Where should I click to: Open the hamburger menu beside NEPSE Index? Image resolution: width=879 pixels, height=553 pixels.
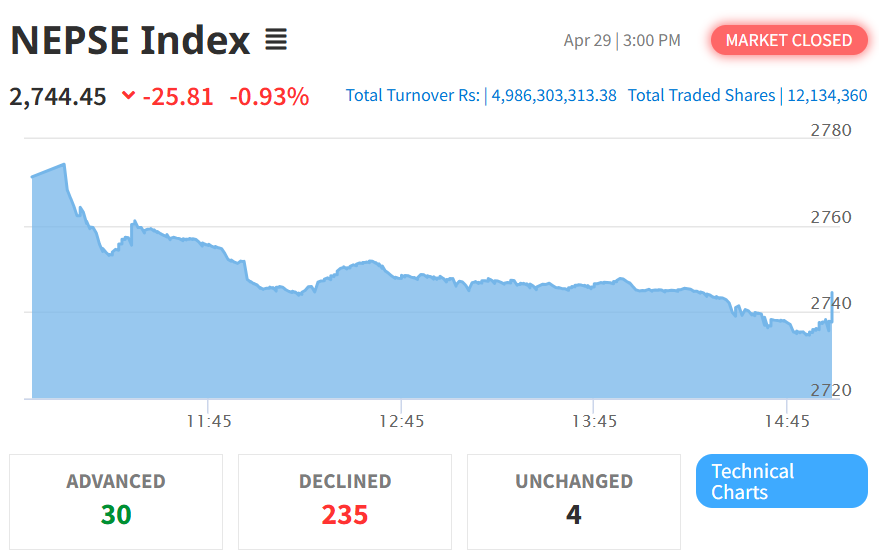276,40
